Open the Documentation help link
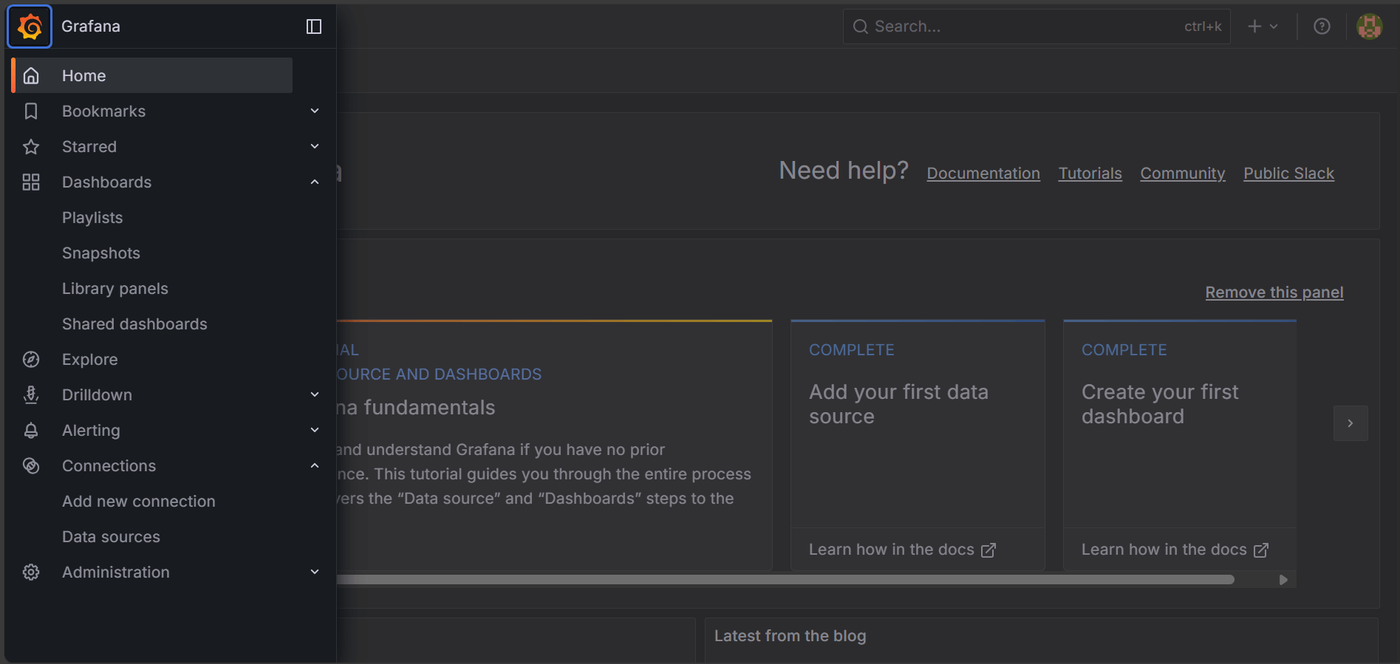Screen dimensions: 1400x664 pos(983,173)
